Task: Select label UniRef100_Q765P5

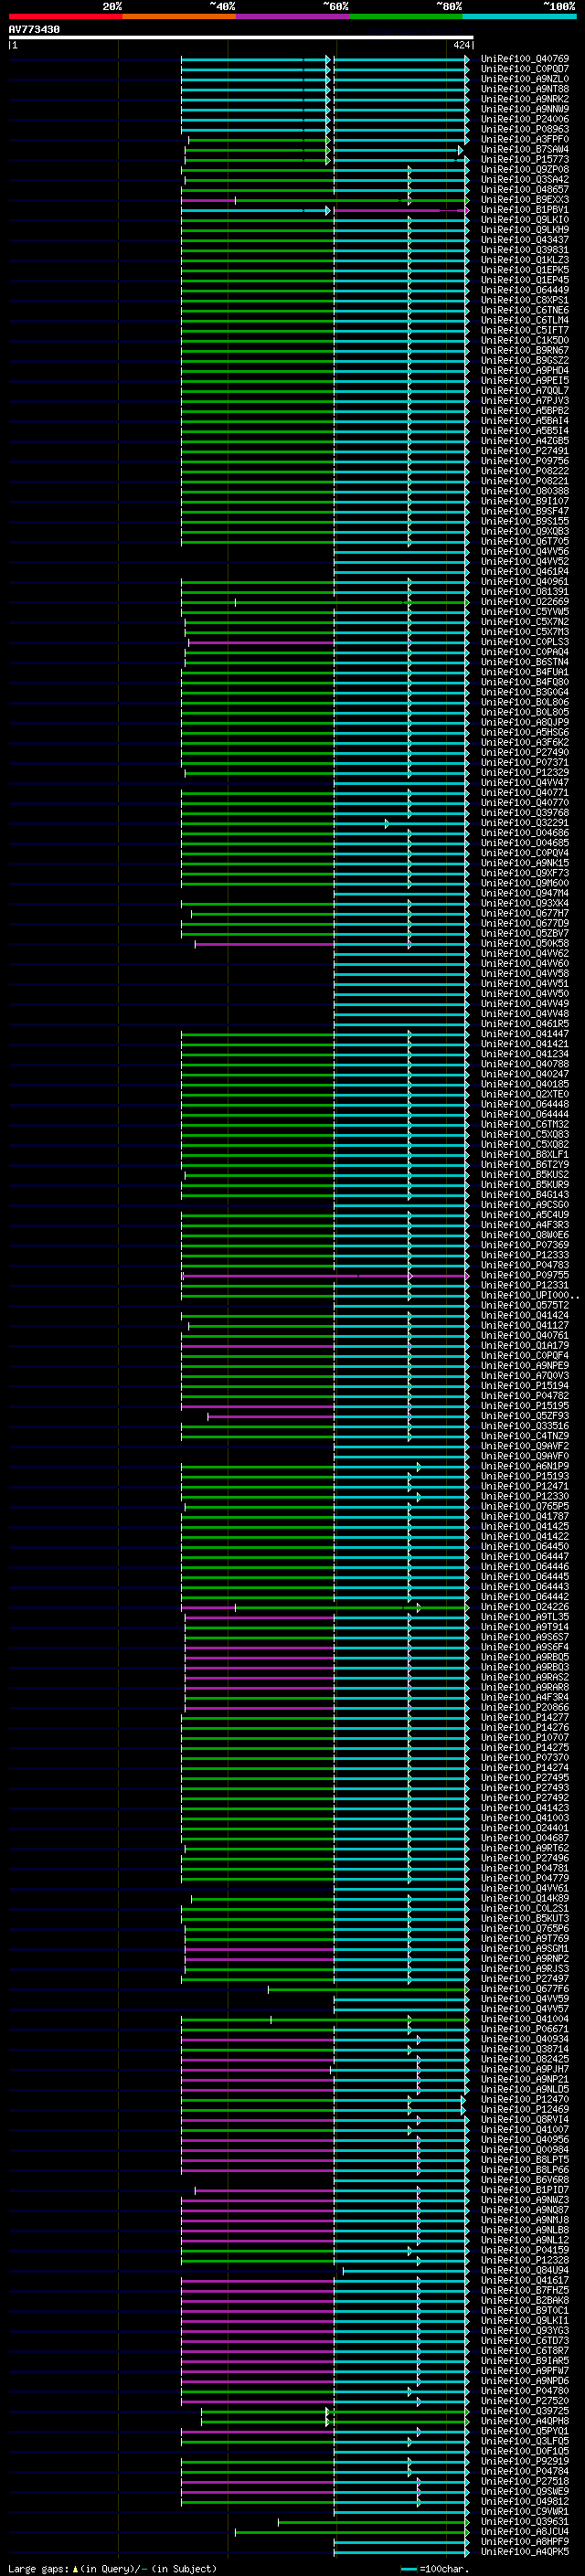Action: 525,1506
